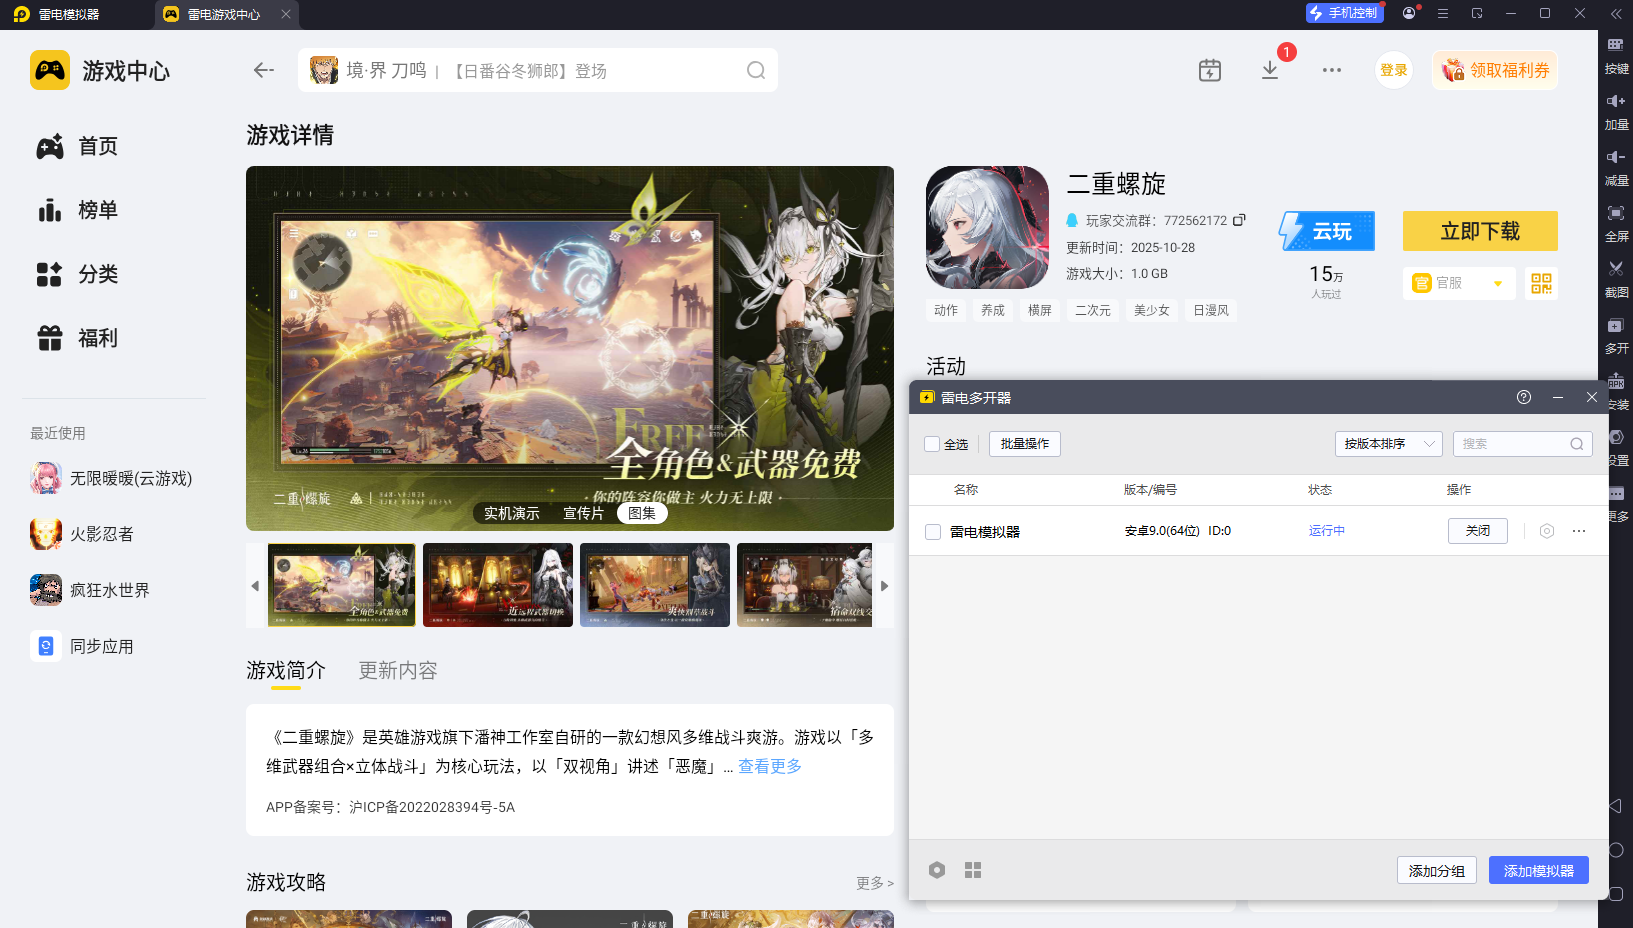Show next gallery thumbnails with right arrow
The height and width of the screenshot is (928, 1633).
pyautogui.click(x=884, y=586)
